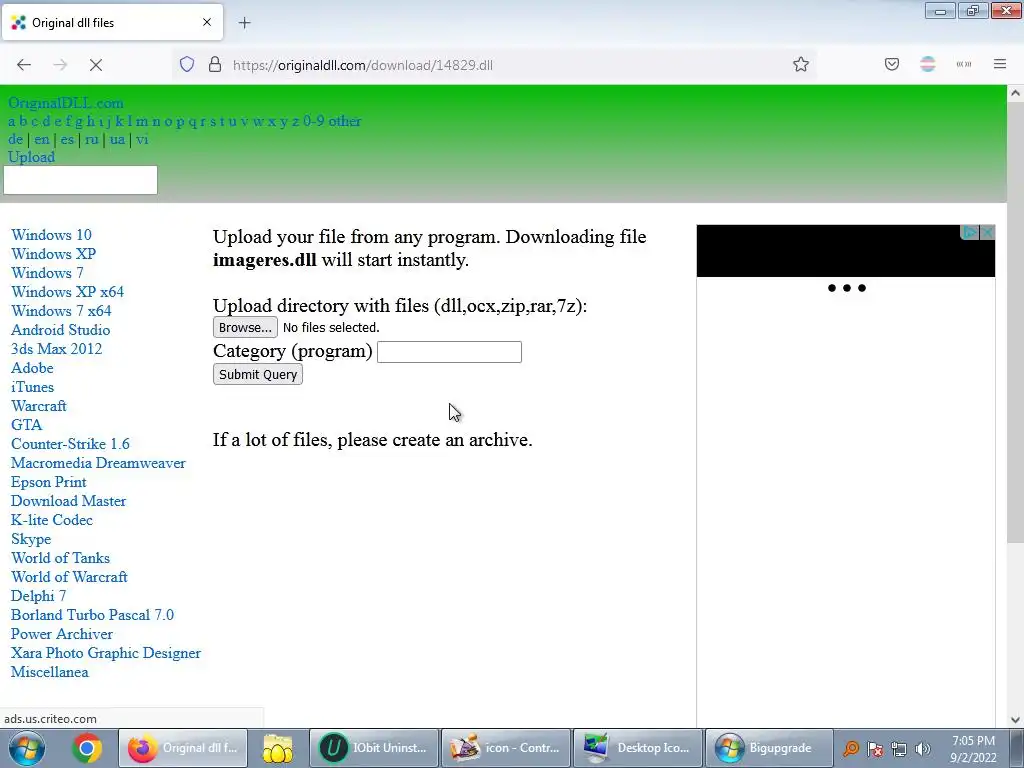Open the Firefox hamburger menu
Screen dimensions: 1024x768
coord(1000,64)
